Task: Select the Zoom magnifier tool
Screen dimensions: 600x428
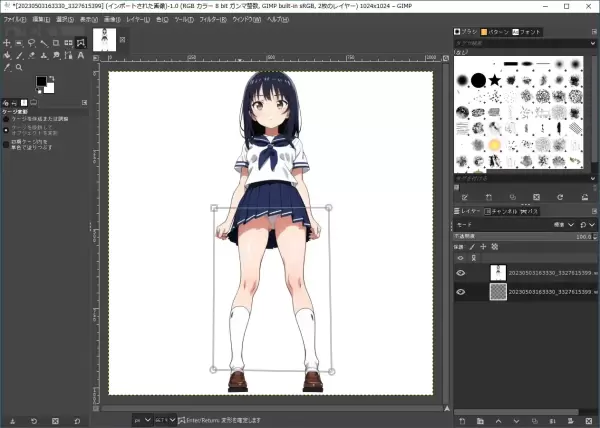Action: 19,68
